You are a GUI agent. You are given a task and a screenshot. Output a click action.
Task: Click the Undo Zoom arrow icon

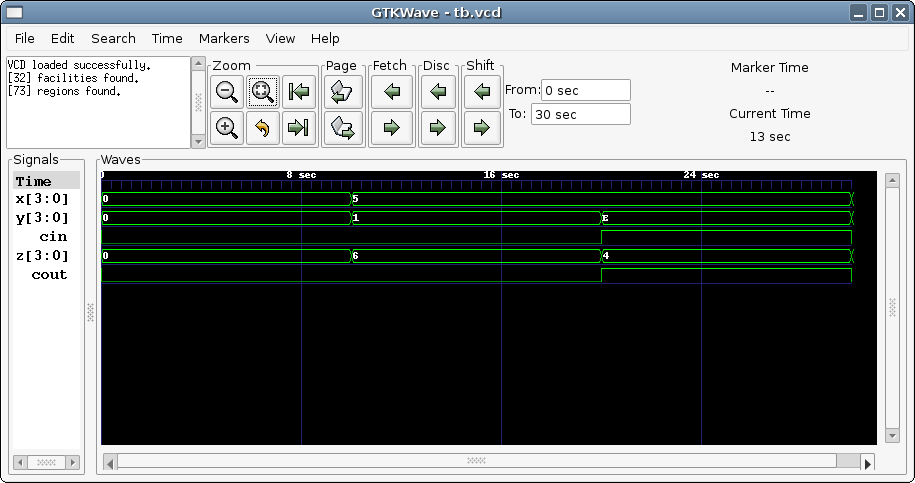point(262,128)
